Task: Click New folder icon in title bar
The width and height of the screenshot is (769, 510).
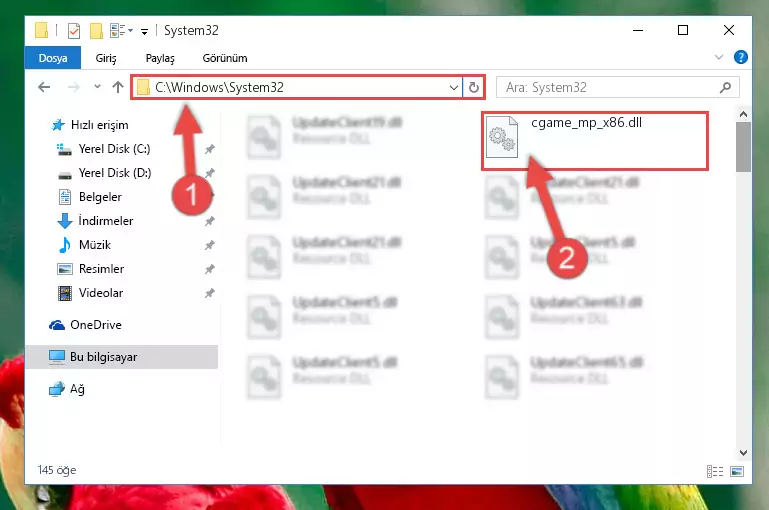Action: 96,30
